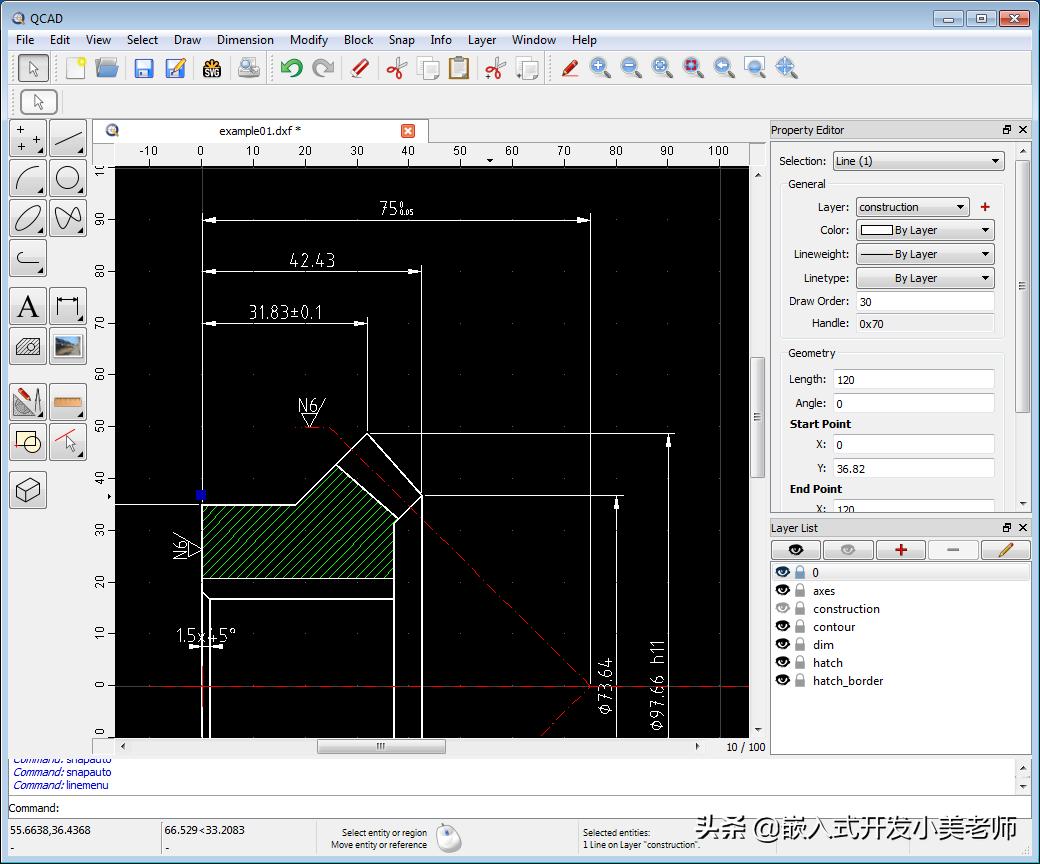Zoom in with plus magnifier
Image resolution: width=1040 pixels, height=864 pixels.
pyautogui.click(x=600, y=68)
